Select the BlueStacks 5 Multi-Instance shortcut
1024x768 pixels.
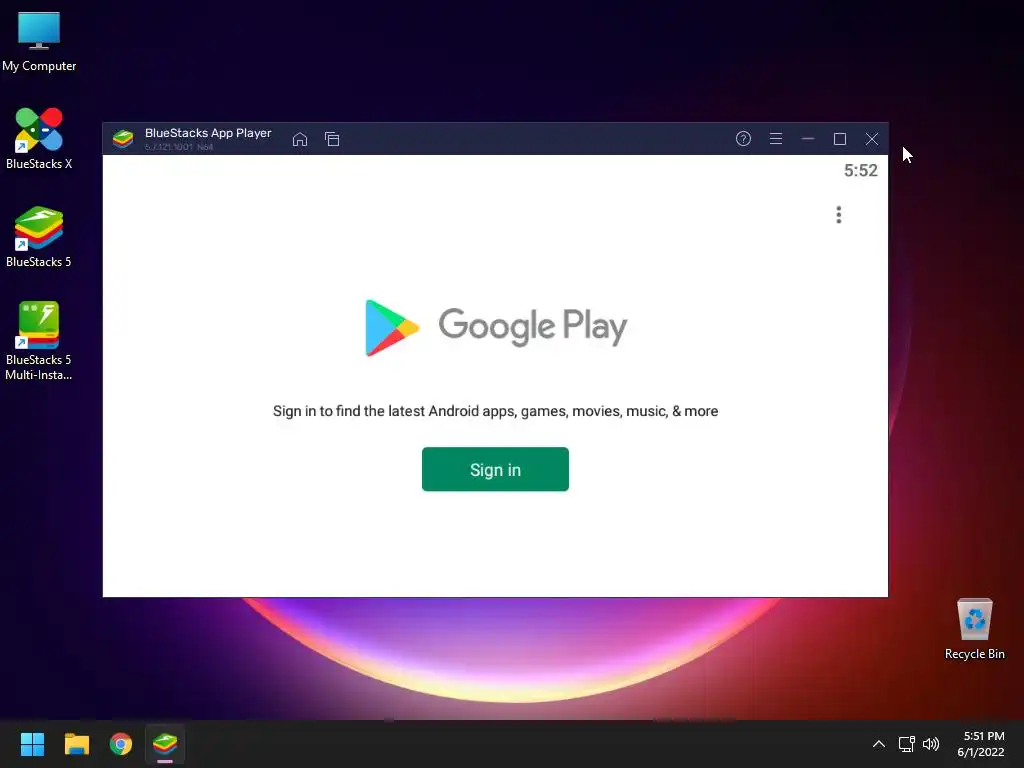[x=39, y=341]
